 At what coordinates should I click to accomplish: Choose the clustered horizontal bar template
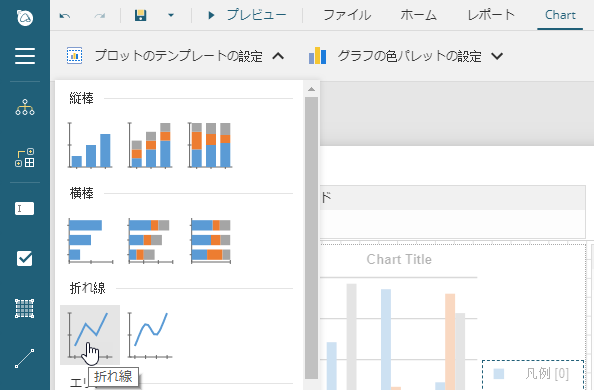coord(90,241)
